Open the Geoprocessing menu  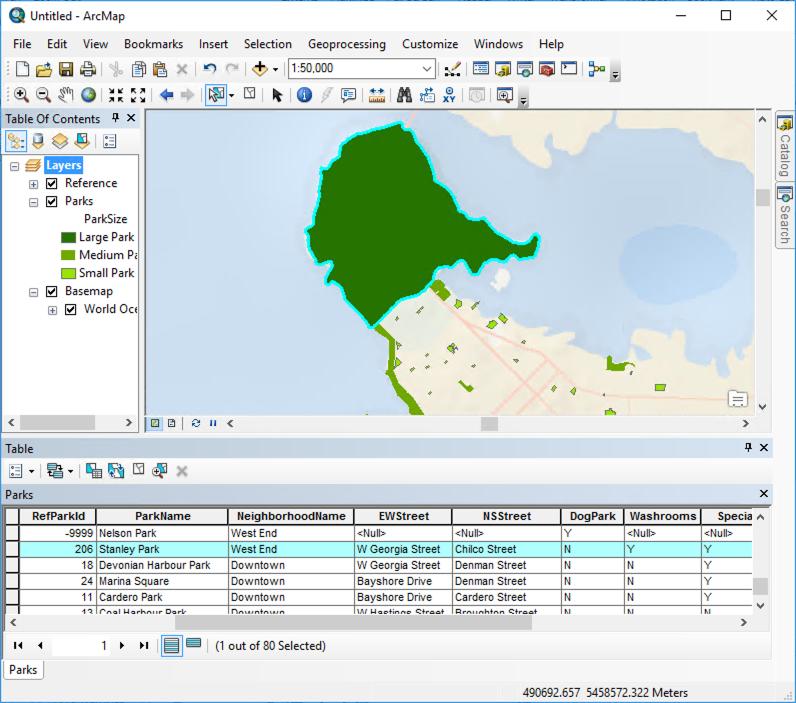(346, 44)
